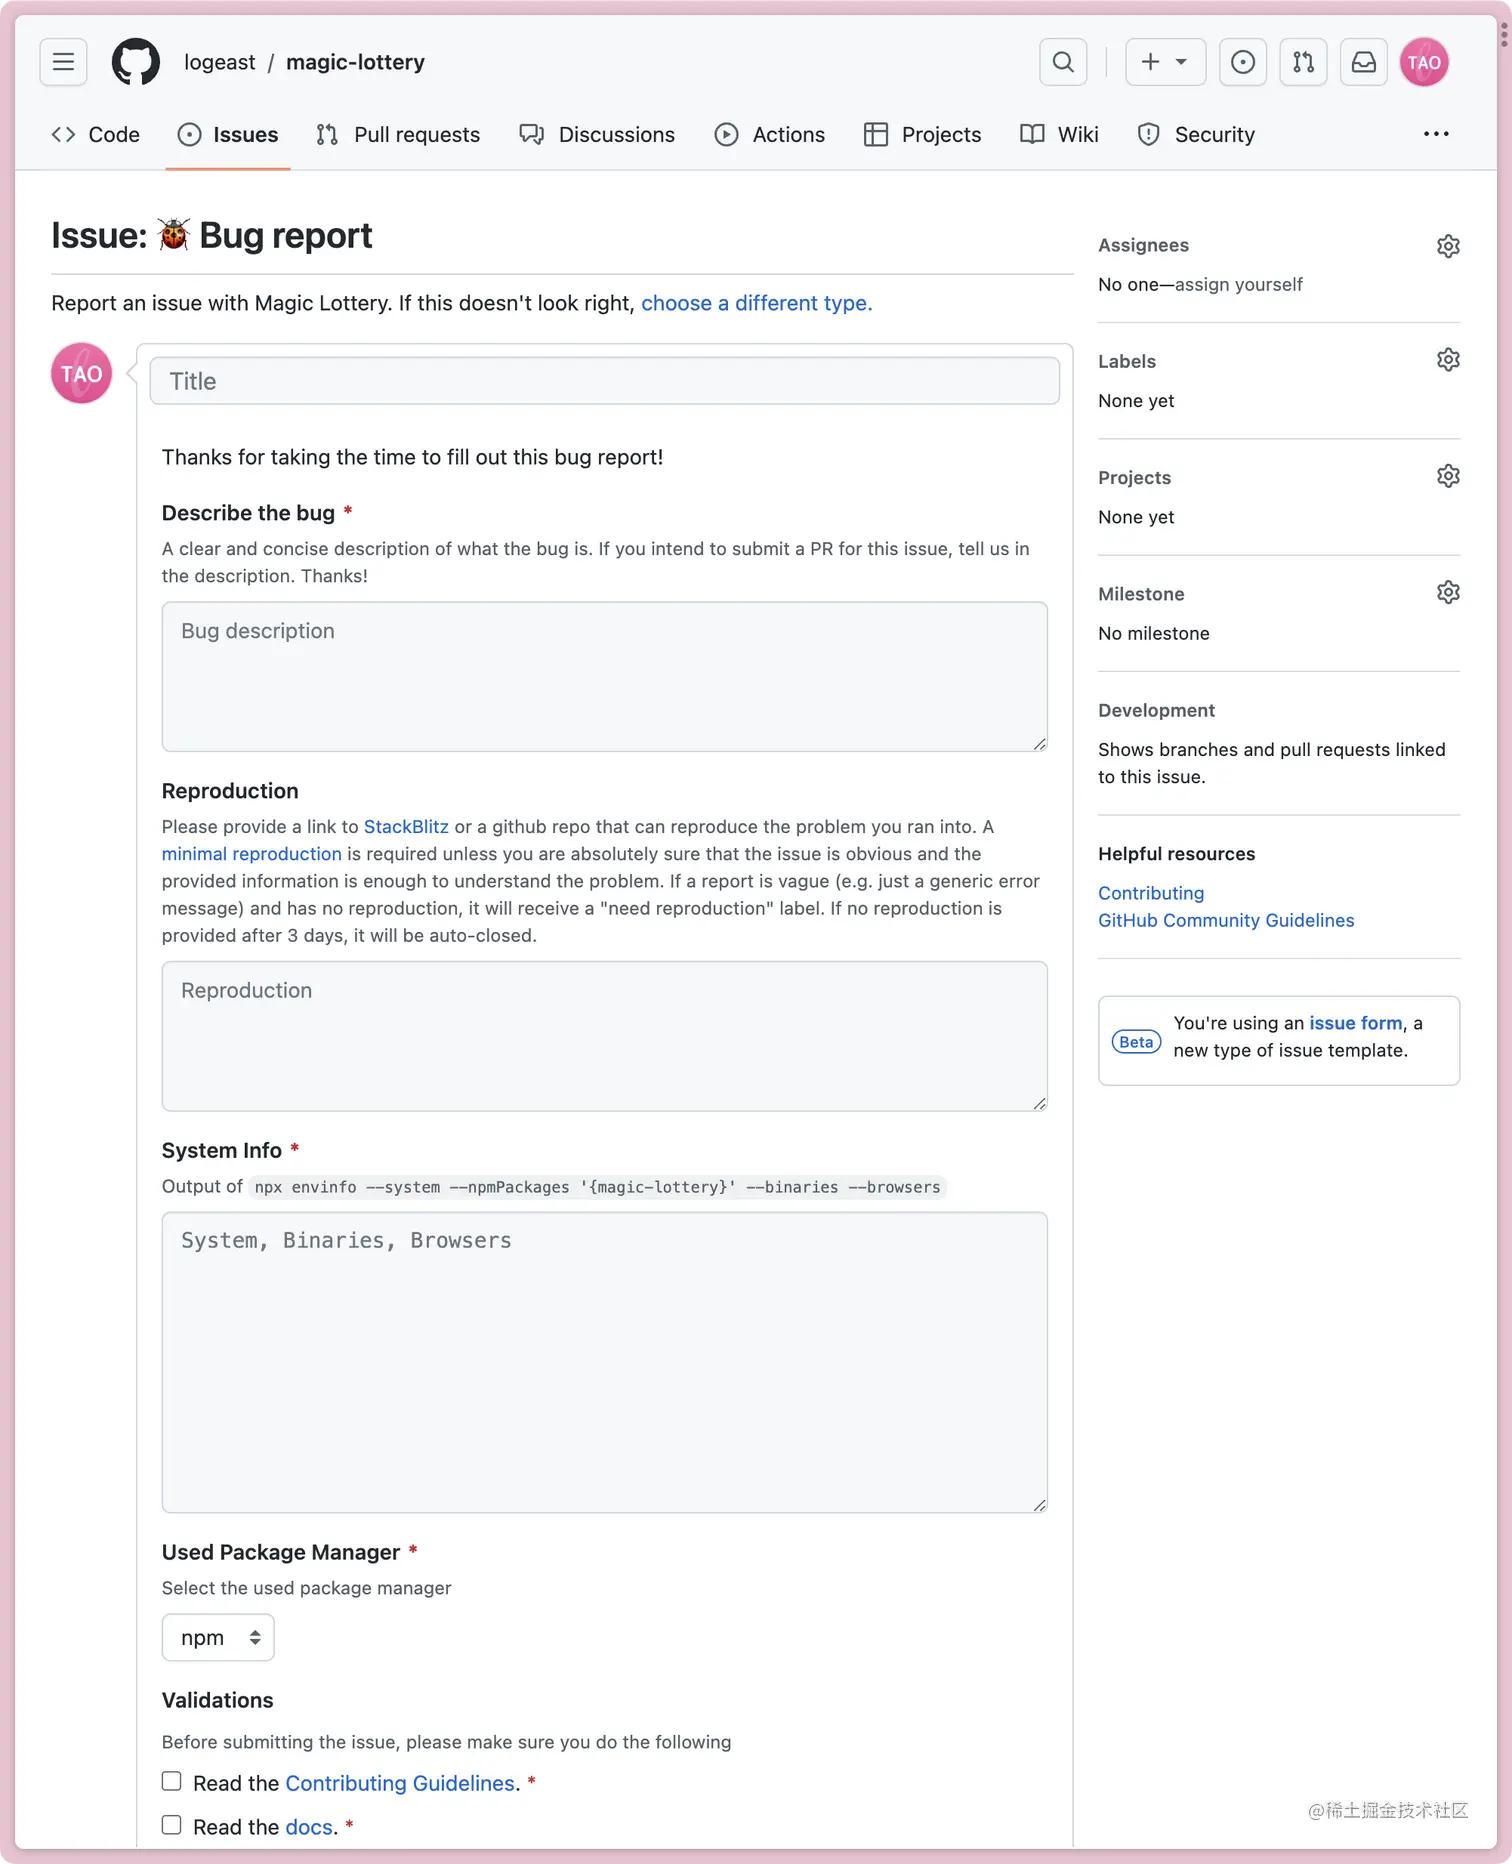
Task: Open the Contributing Guidelines link in Validations
Action: pos(400,1783)
